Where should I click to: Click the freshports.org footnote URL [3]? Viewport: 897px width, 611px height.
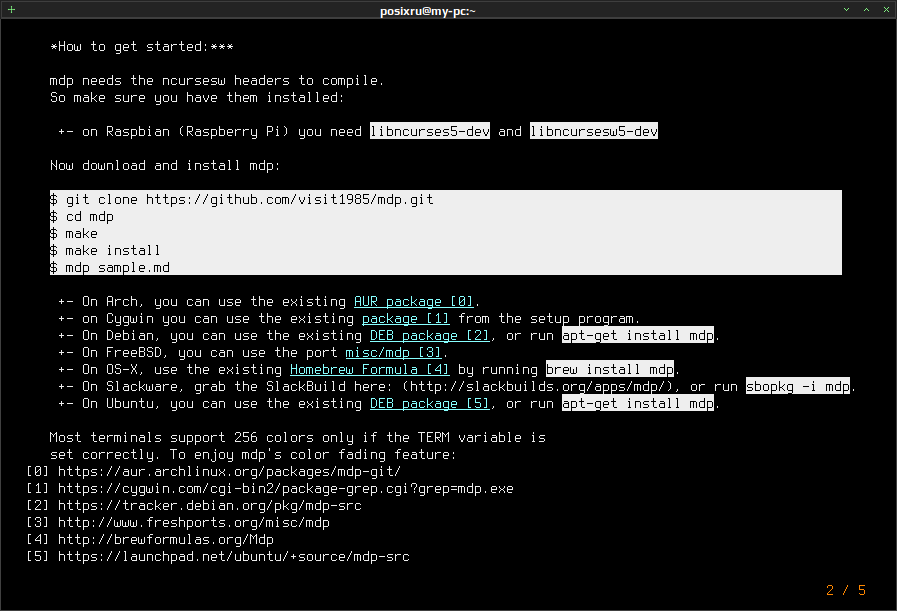click(x=193, y=523)
